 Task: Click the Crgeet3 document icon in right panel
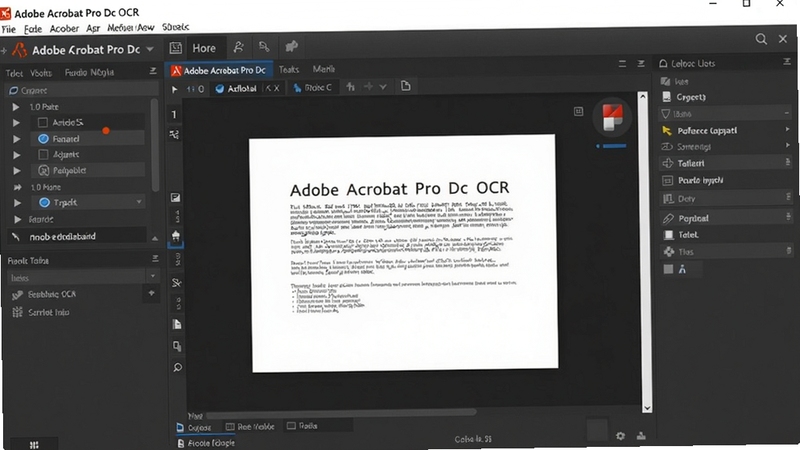click(x=666, y=97)
